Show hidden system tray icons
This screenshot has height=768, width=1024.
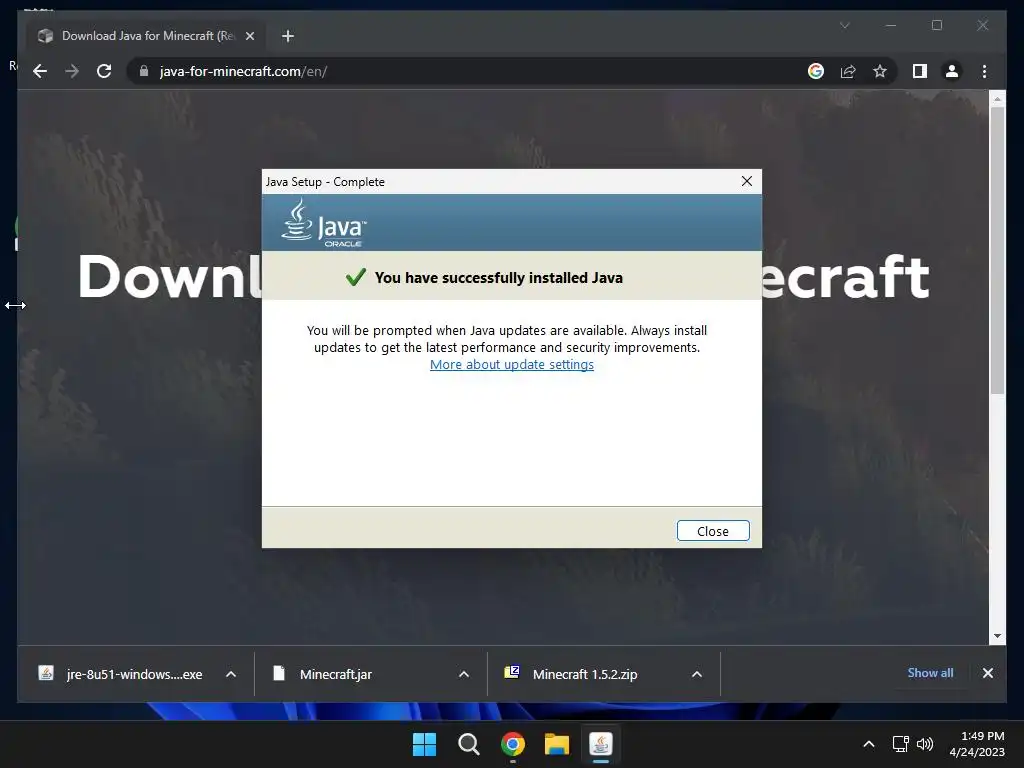(x=869, y=744)
